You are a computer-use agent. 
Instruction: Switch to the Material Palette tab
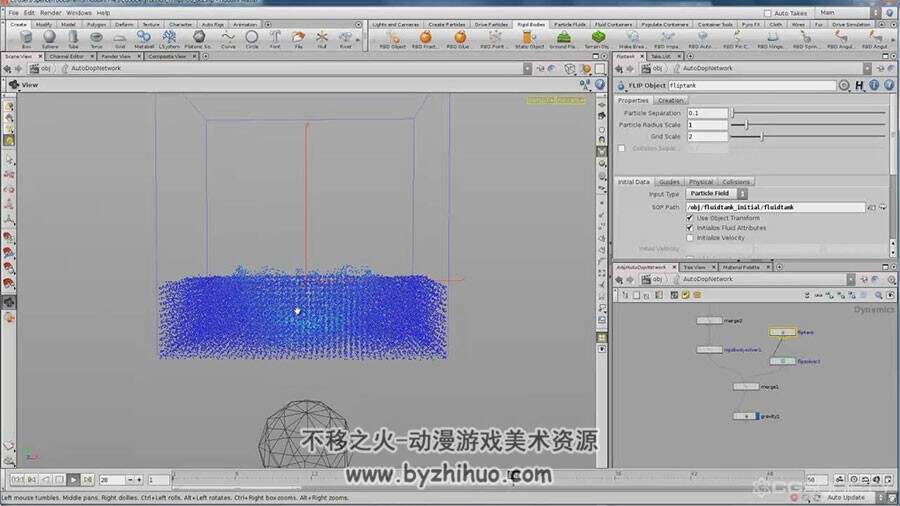pyautogui.click(x=741, y=267)
